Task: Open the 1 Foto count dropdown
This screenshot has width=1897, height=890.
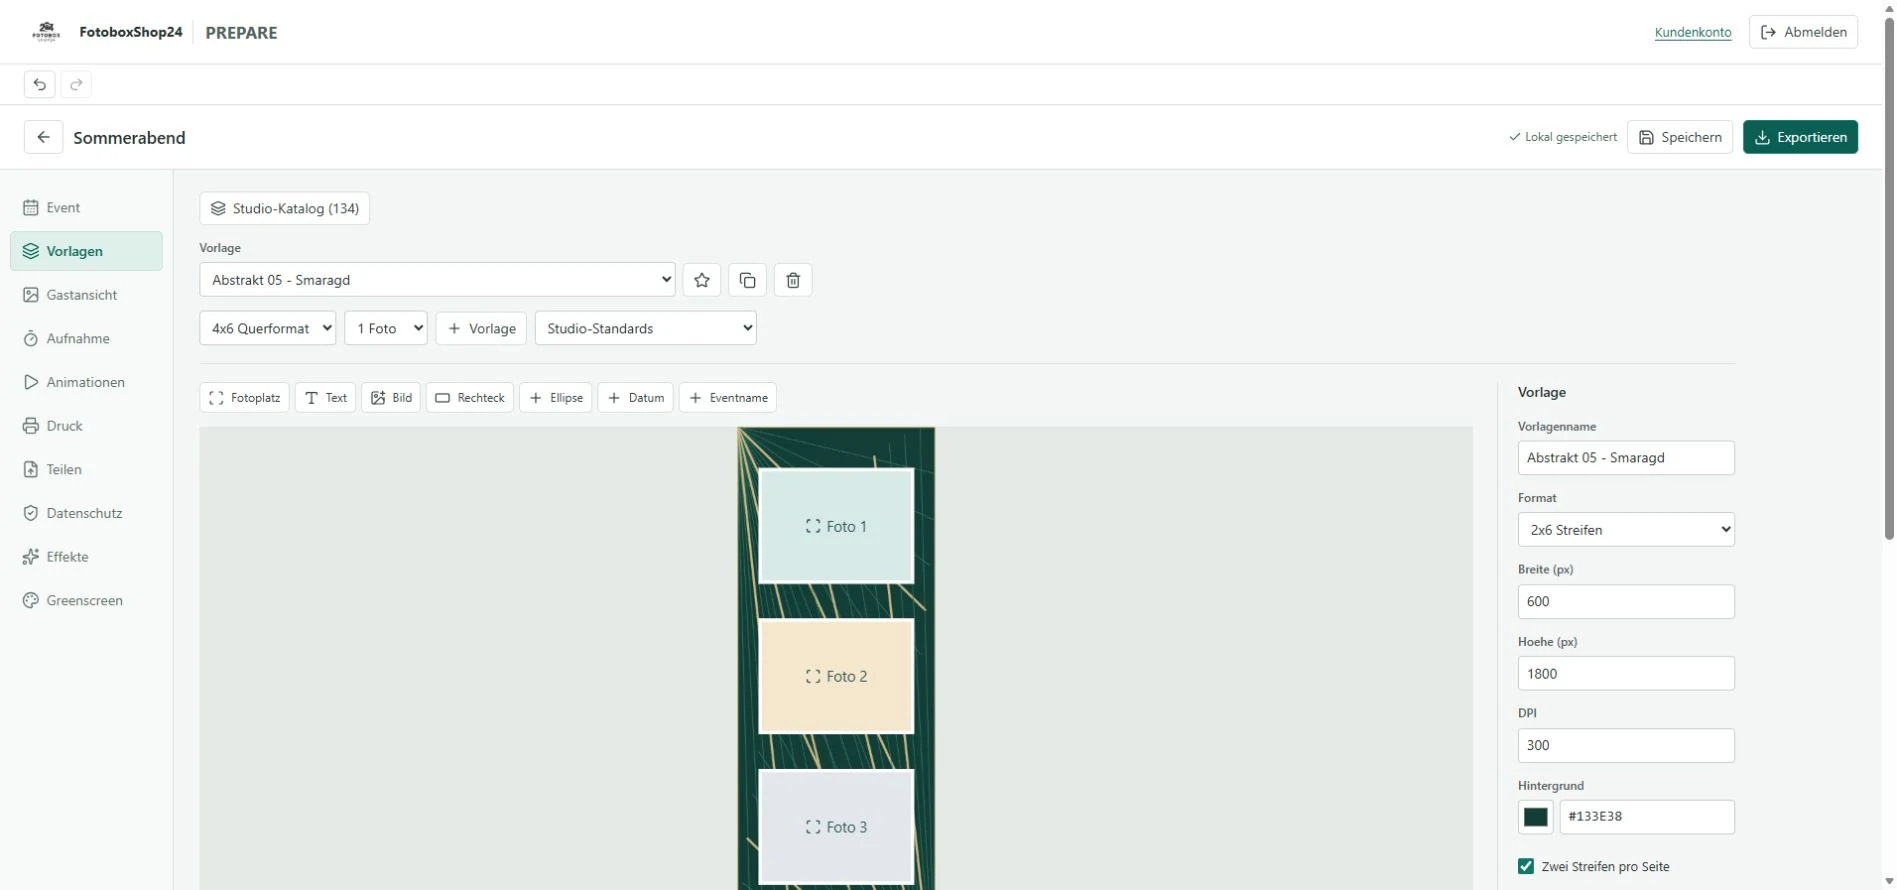Action: click(x=386, y=328)
